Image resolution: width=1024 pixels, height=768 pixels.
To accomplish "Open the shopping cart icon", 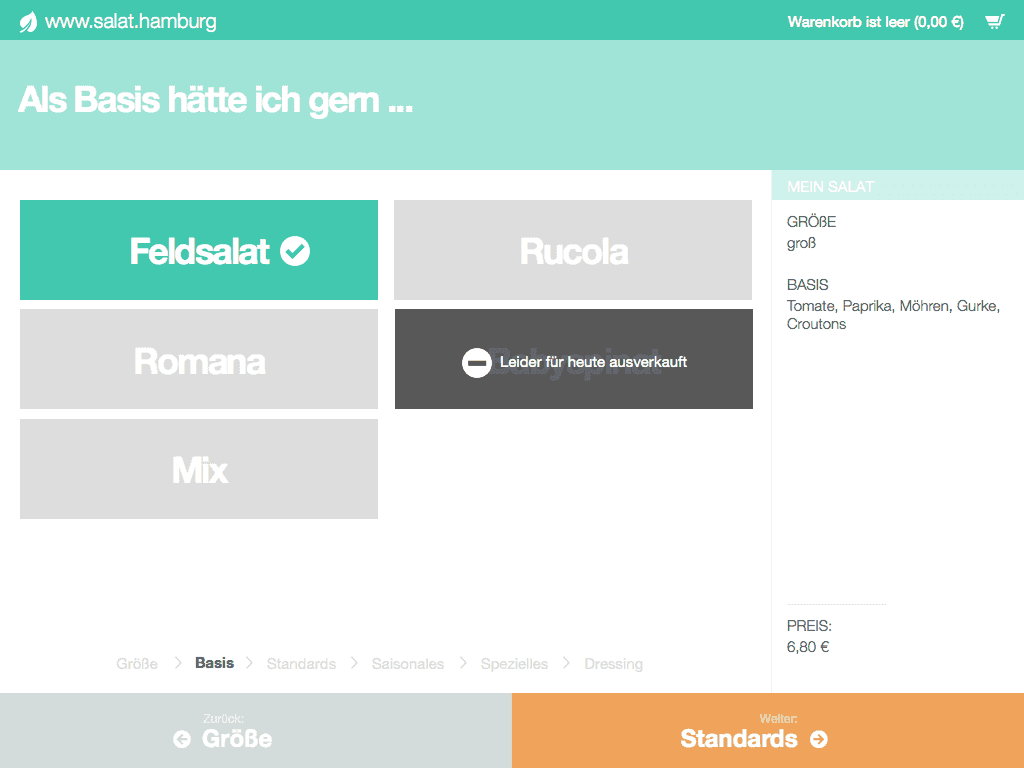I will click(x=995, y=19).
